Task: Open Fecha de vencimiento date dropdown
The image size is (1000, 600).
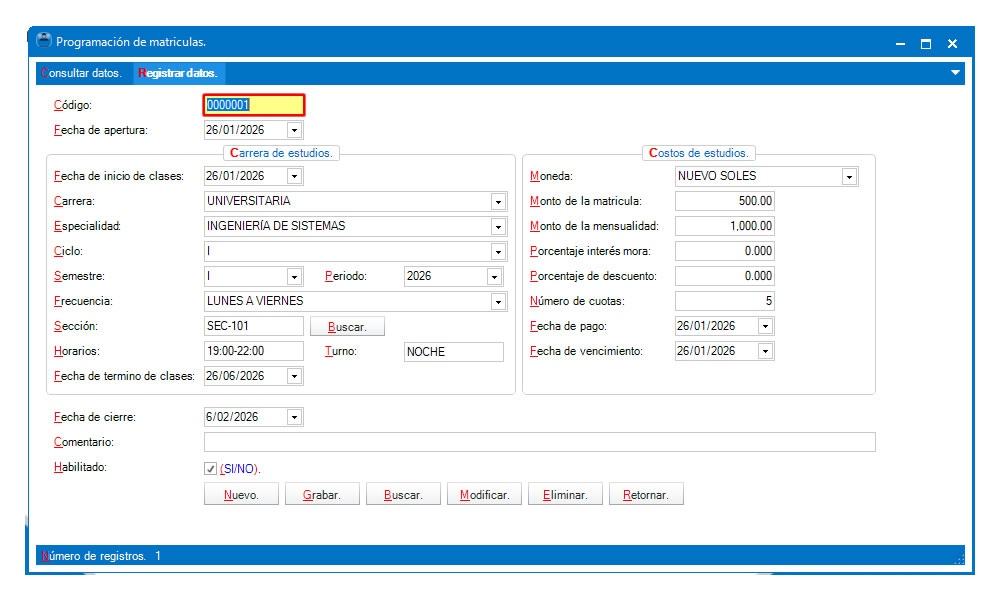Action: (765, 351)
